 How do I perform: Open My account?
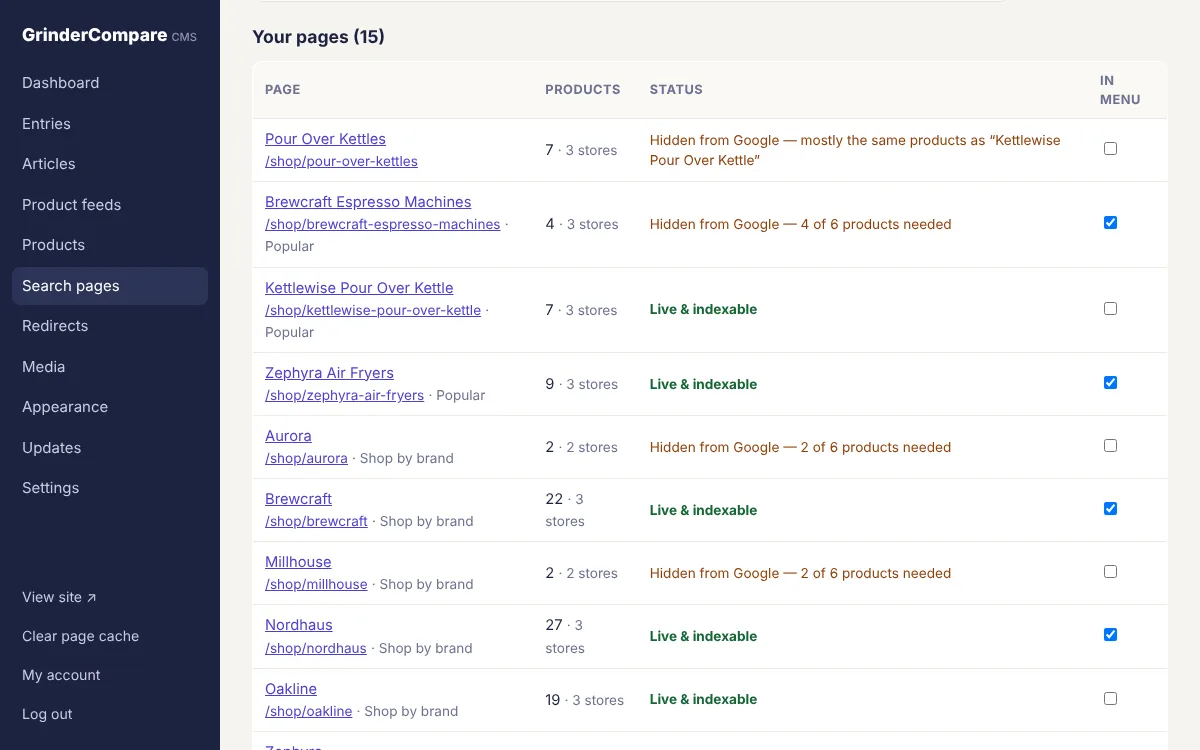pyautogui.click(x=61, y=675)
